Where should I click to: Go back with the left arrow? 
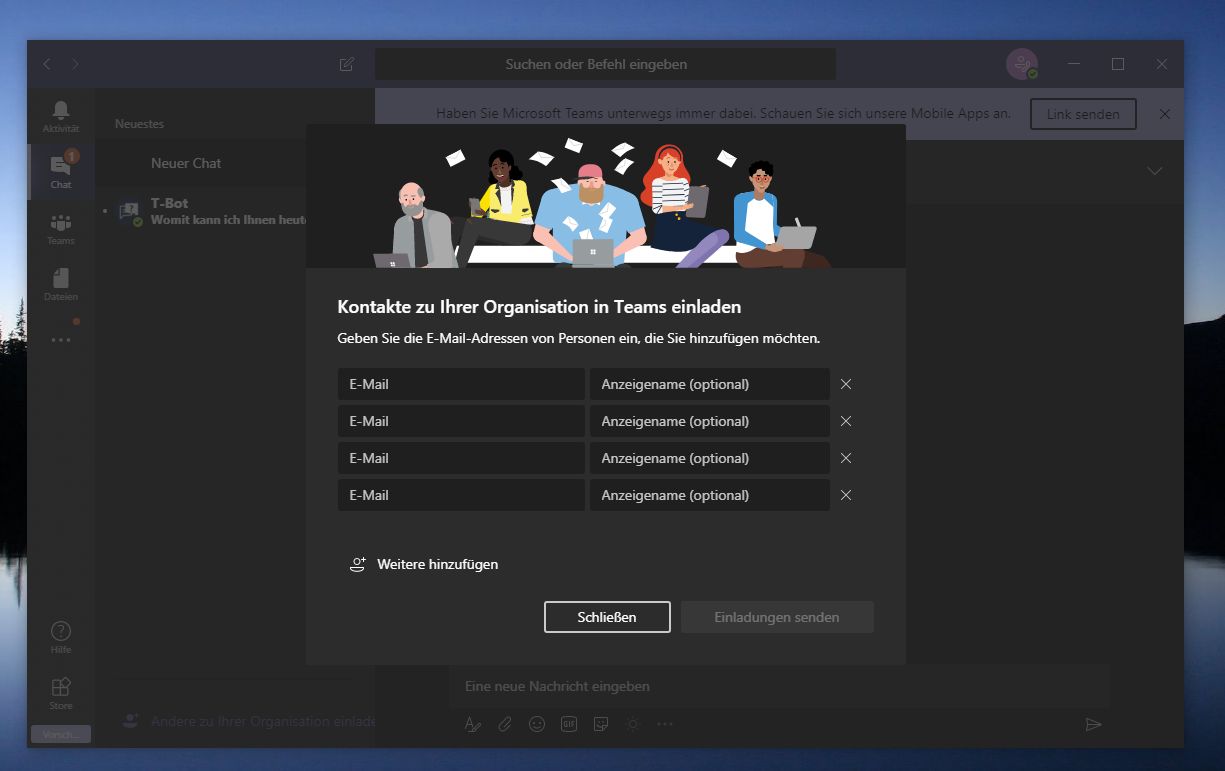tap(47, 64)
